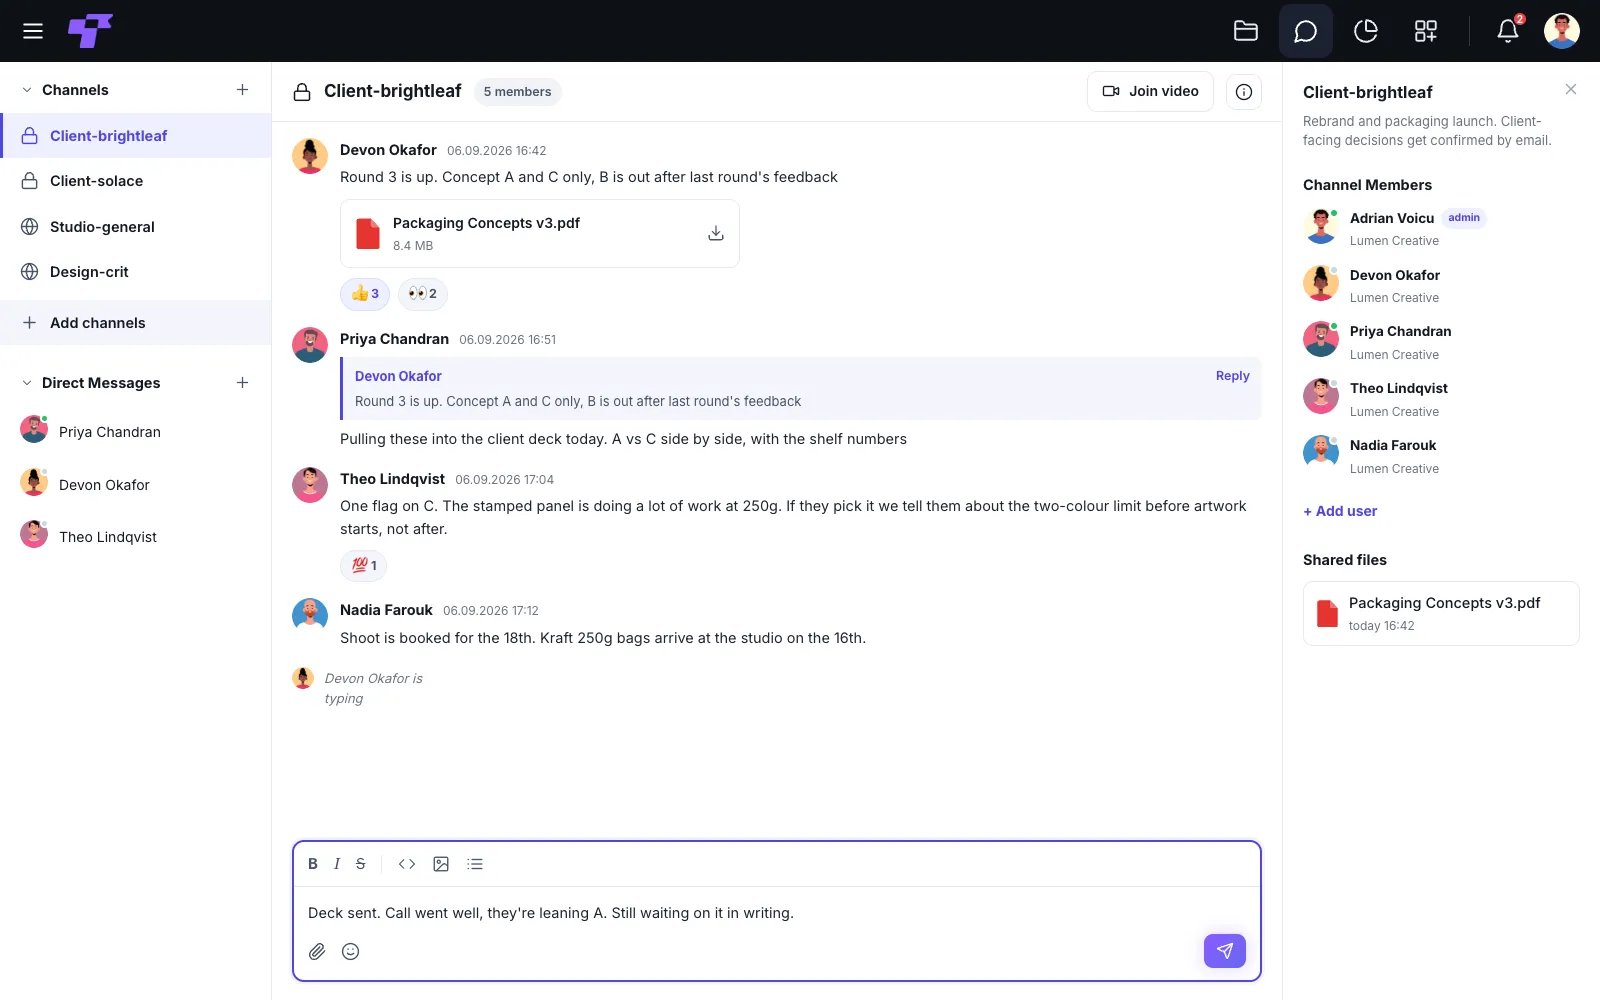Attach a file with paperclip icon

[317, 951]
